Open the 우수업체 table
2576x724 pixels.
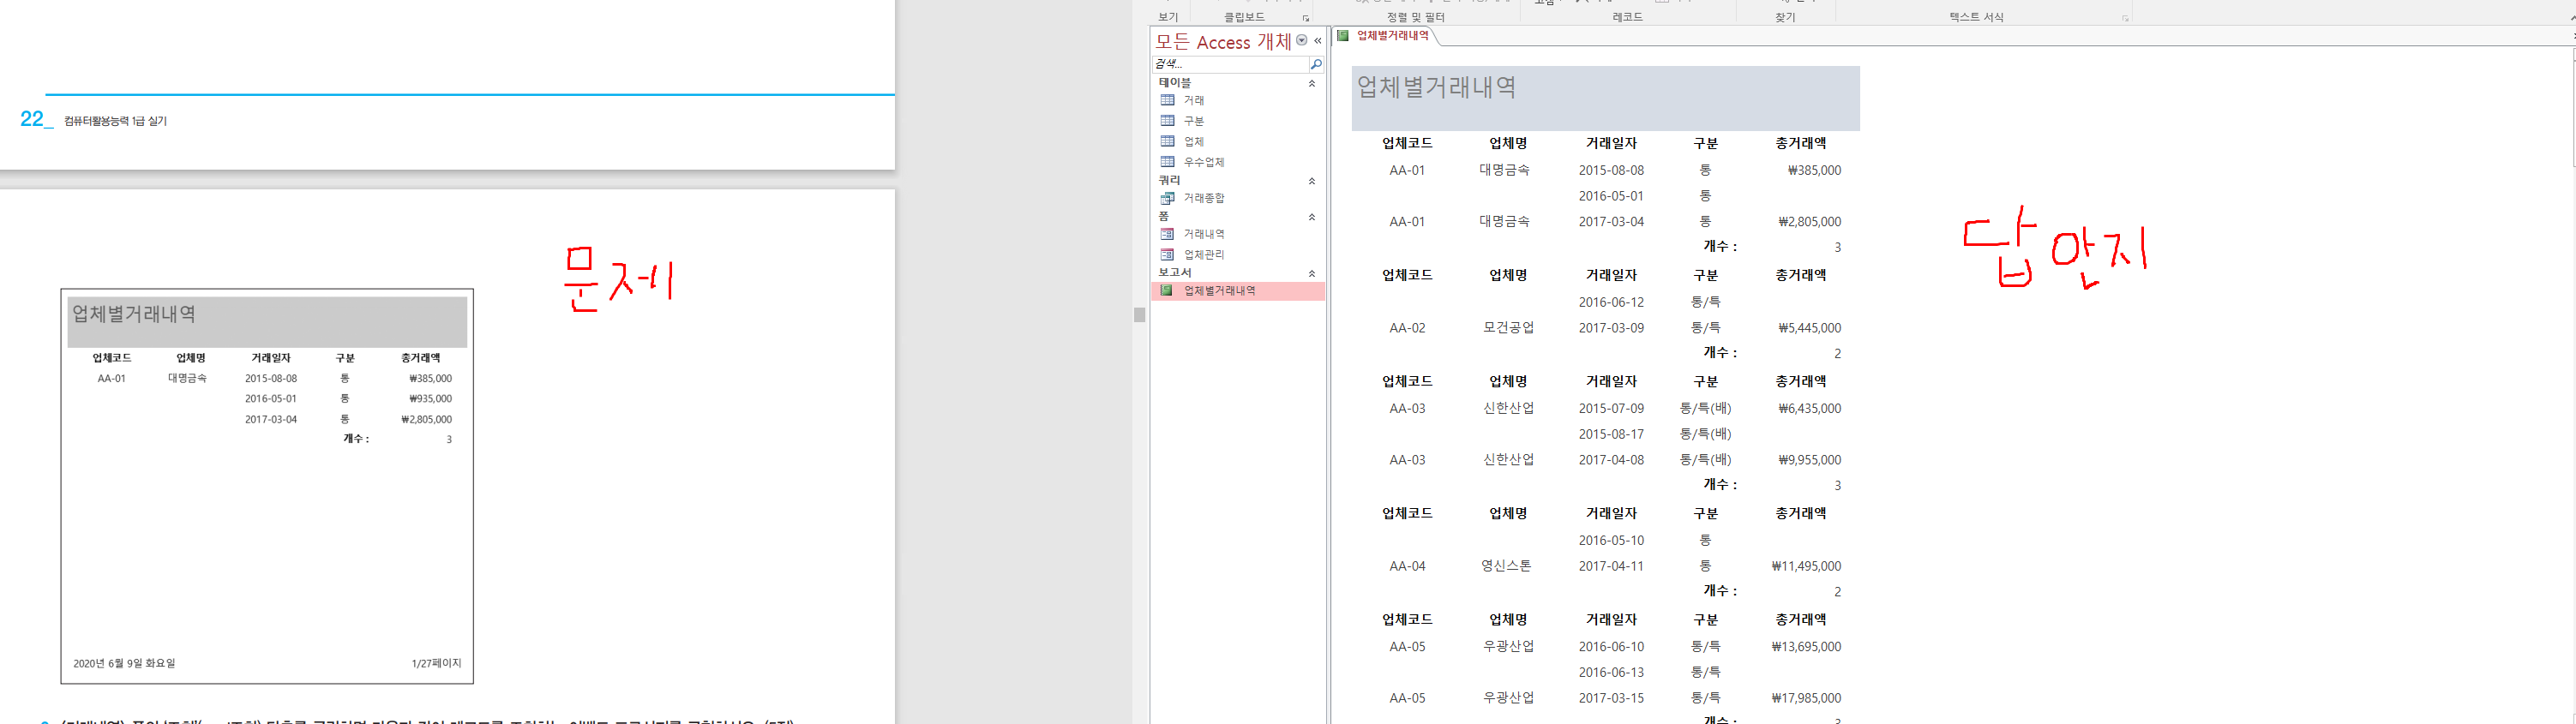(x=1203, y=162)
